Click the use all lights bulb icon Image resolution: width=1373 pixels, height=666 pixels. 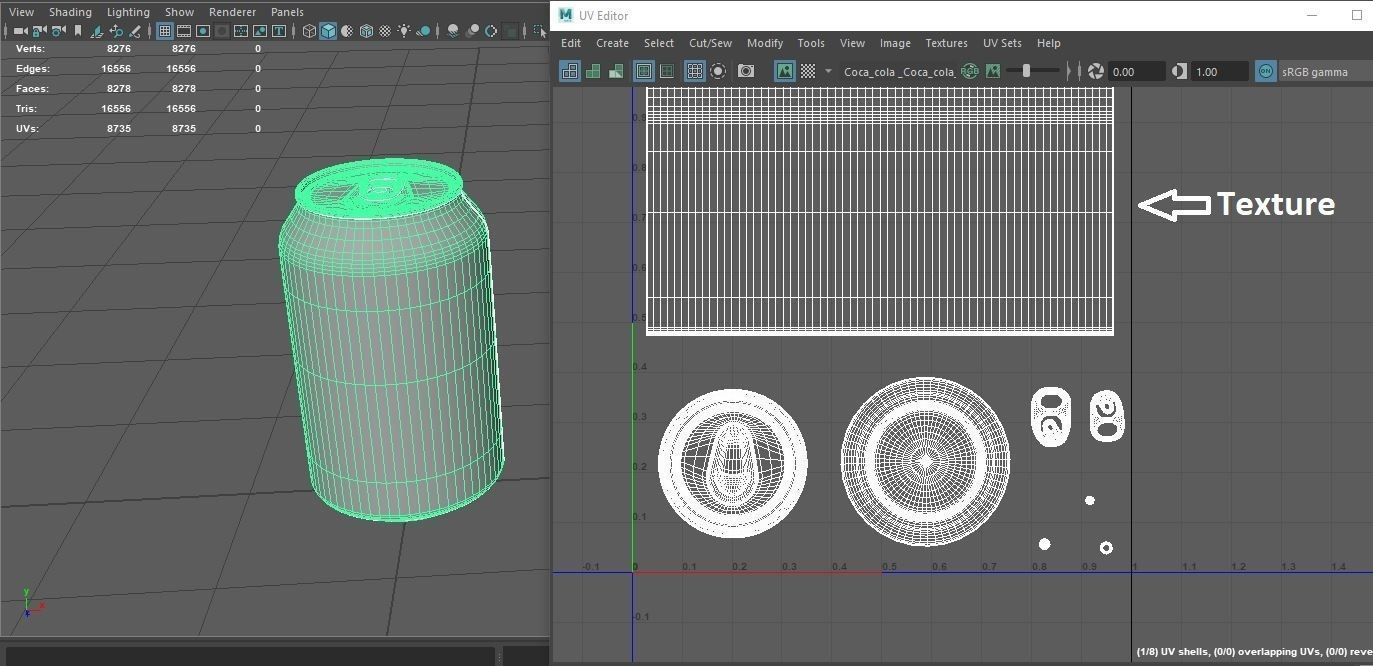tap(405, 31)
